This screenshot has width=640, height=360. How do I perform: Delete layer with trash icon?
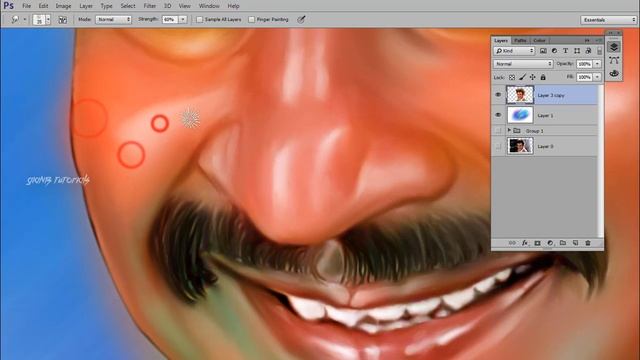(x=588, y=243)
